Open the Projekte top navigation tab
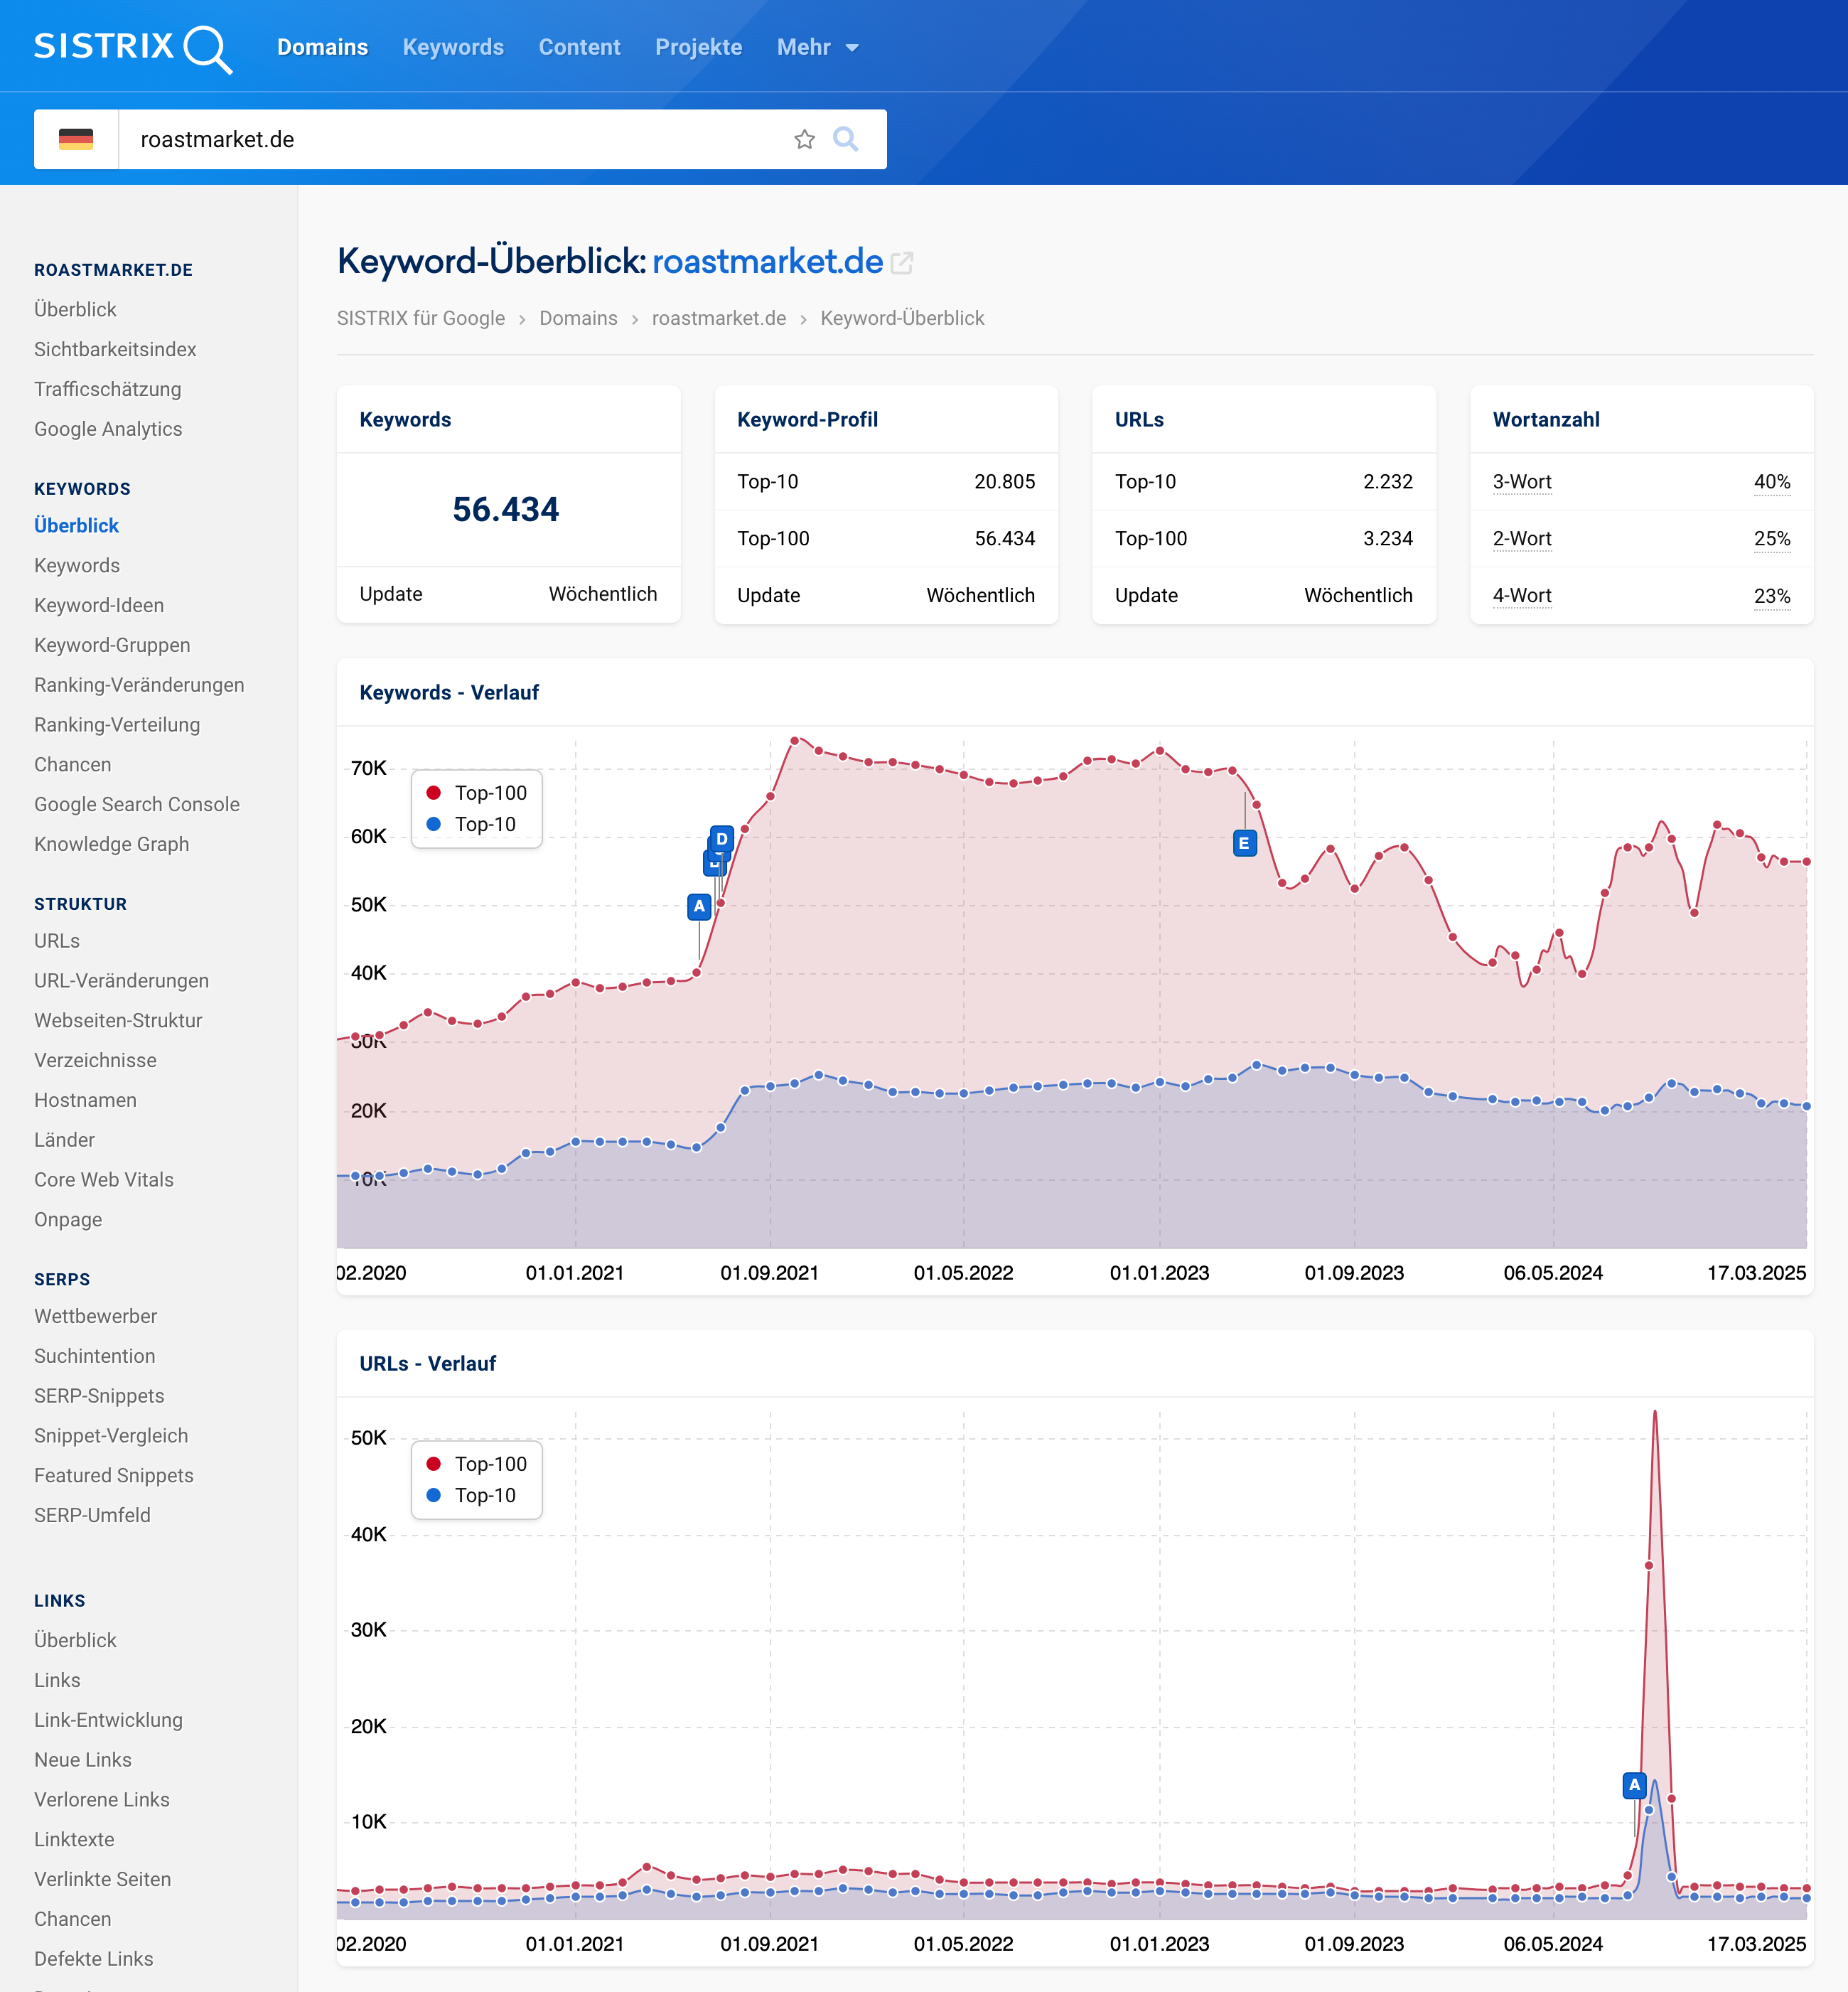 click(x=698, y=47)
